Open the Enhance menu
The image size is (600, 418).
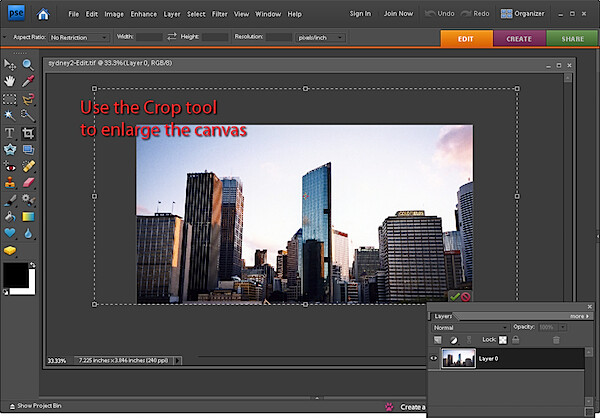[x=143, y=14]
